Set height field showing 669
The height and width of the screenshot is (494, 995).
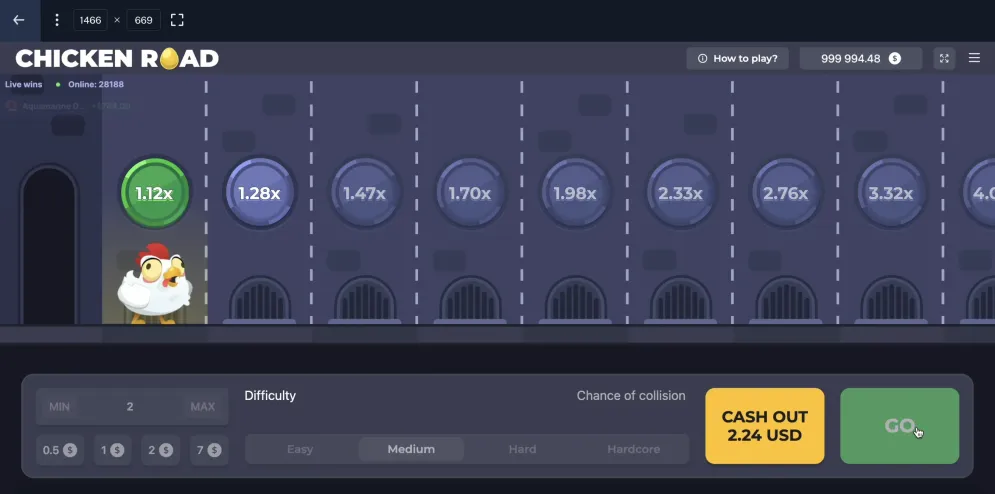(x=143, y=20)
